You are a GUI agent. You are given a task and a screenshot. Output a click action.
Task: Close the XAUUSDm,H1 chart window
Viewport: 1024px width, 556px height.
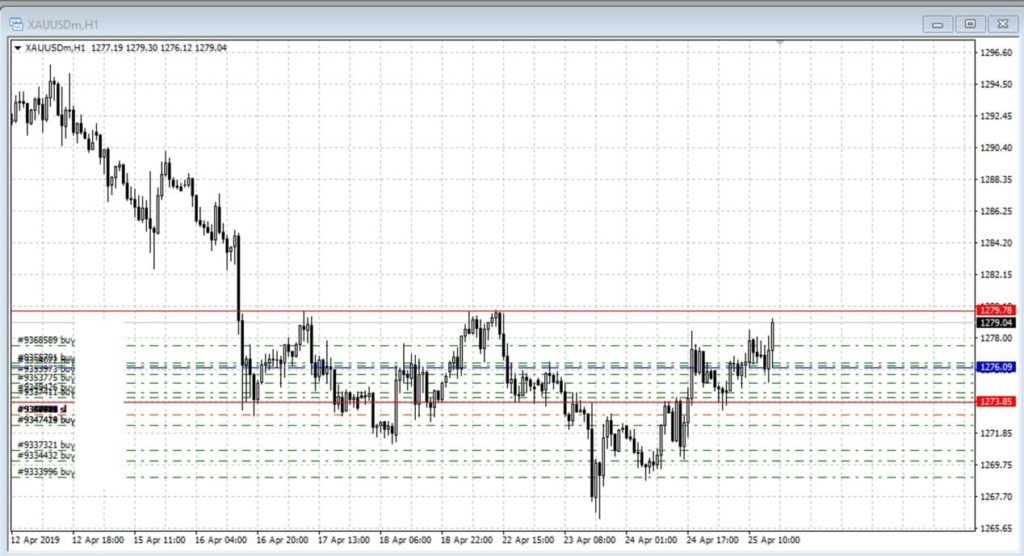[1001, 23]
